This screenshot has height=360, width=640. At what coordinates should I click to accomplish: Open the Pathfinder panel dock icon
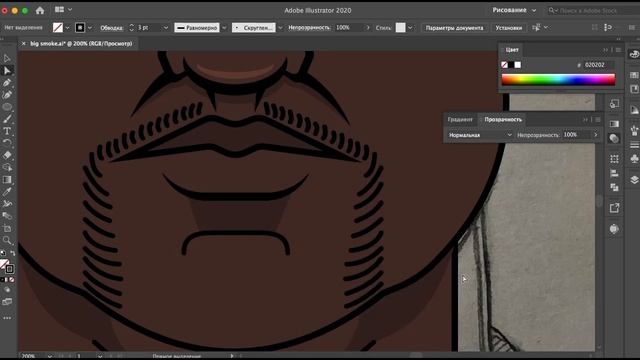(614, 187)
